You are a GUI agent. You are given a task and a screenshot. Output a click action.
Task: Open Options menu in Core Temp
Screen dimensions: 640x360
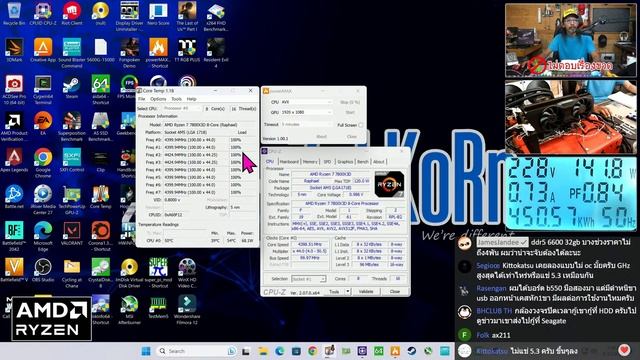(158, 99)
